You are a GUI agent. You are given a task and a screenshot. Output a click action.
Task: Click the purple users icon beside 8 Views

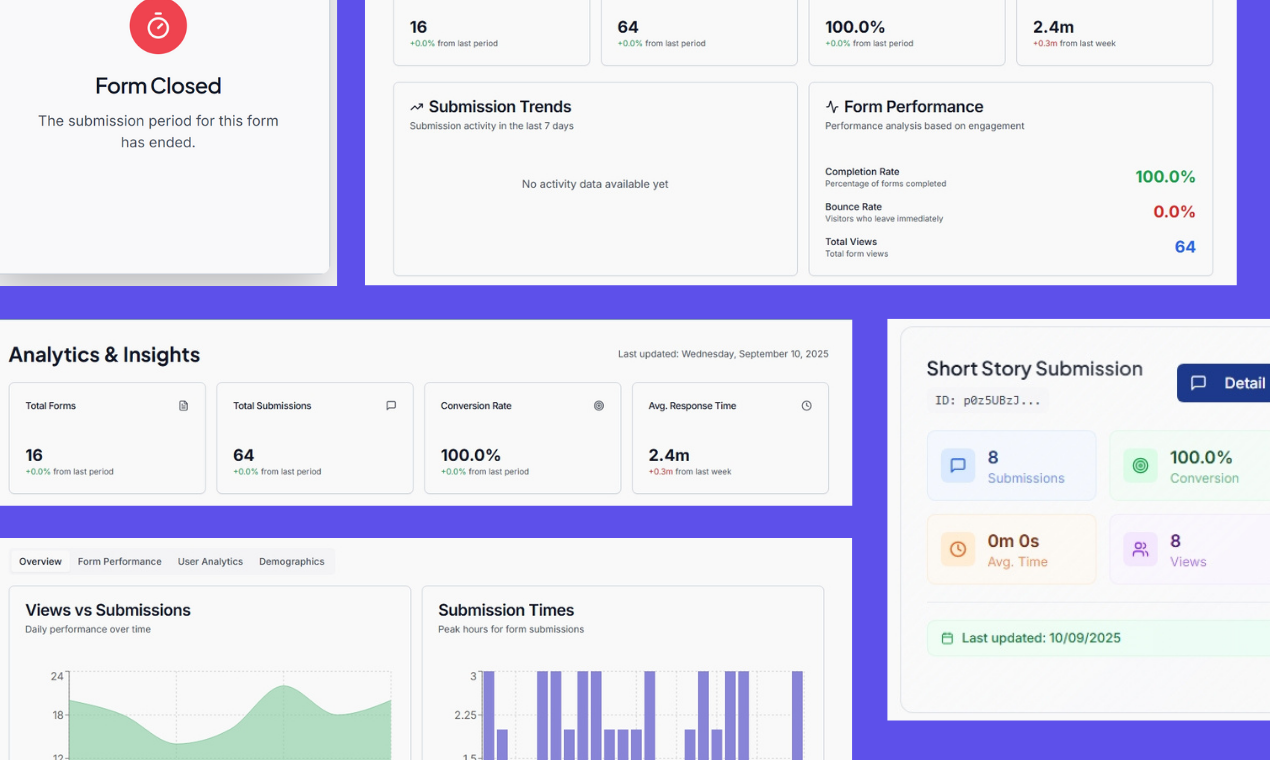(1140, 549)
